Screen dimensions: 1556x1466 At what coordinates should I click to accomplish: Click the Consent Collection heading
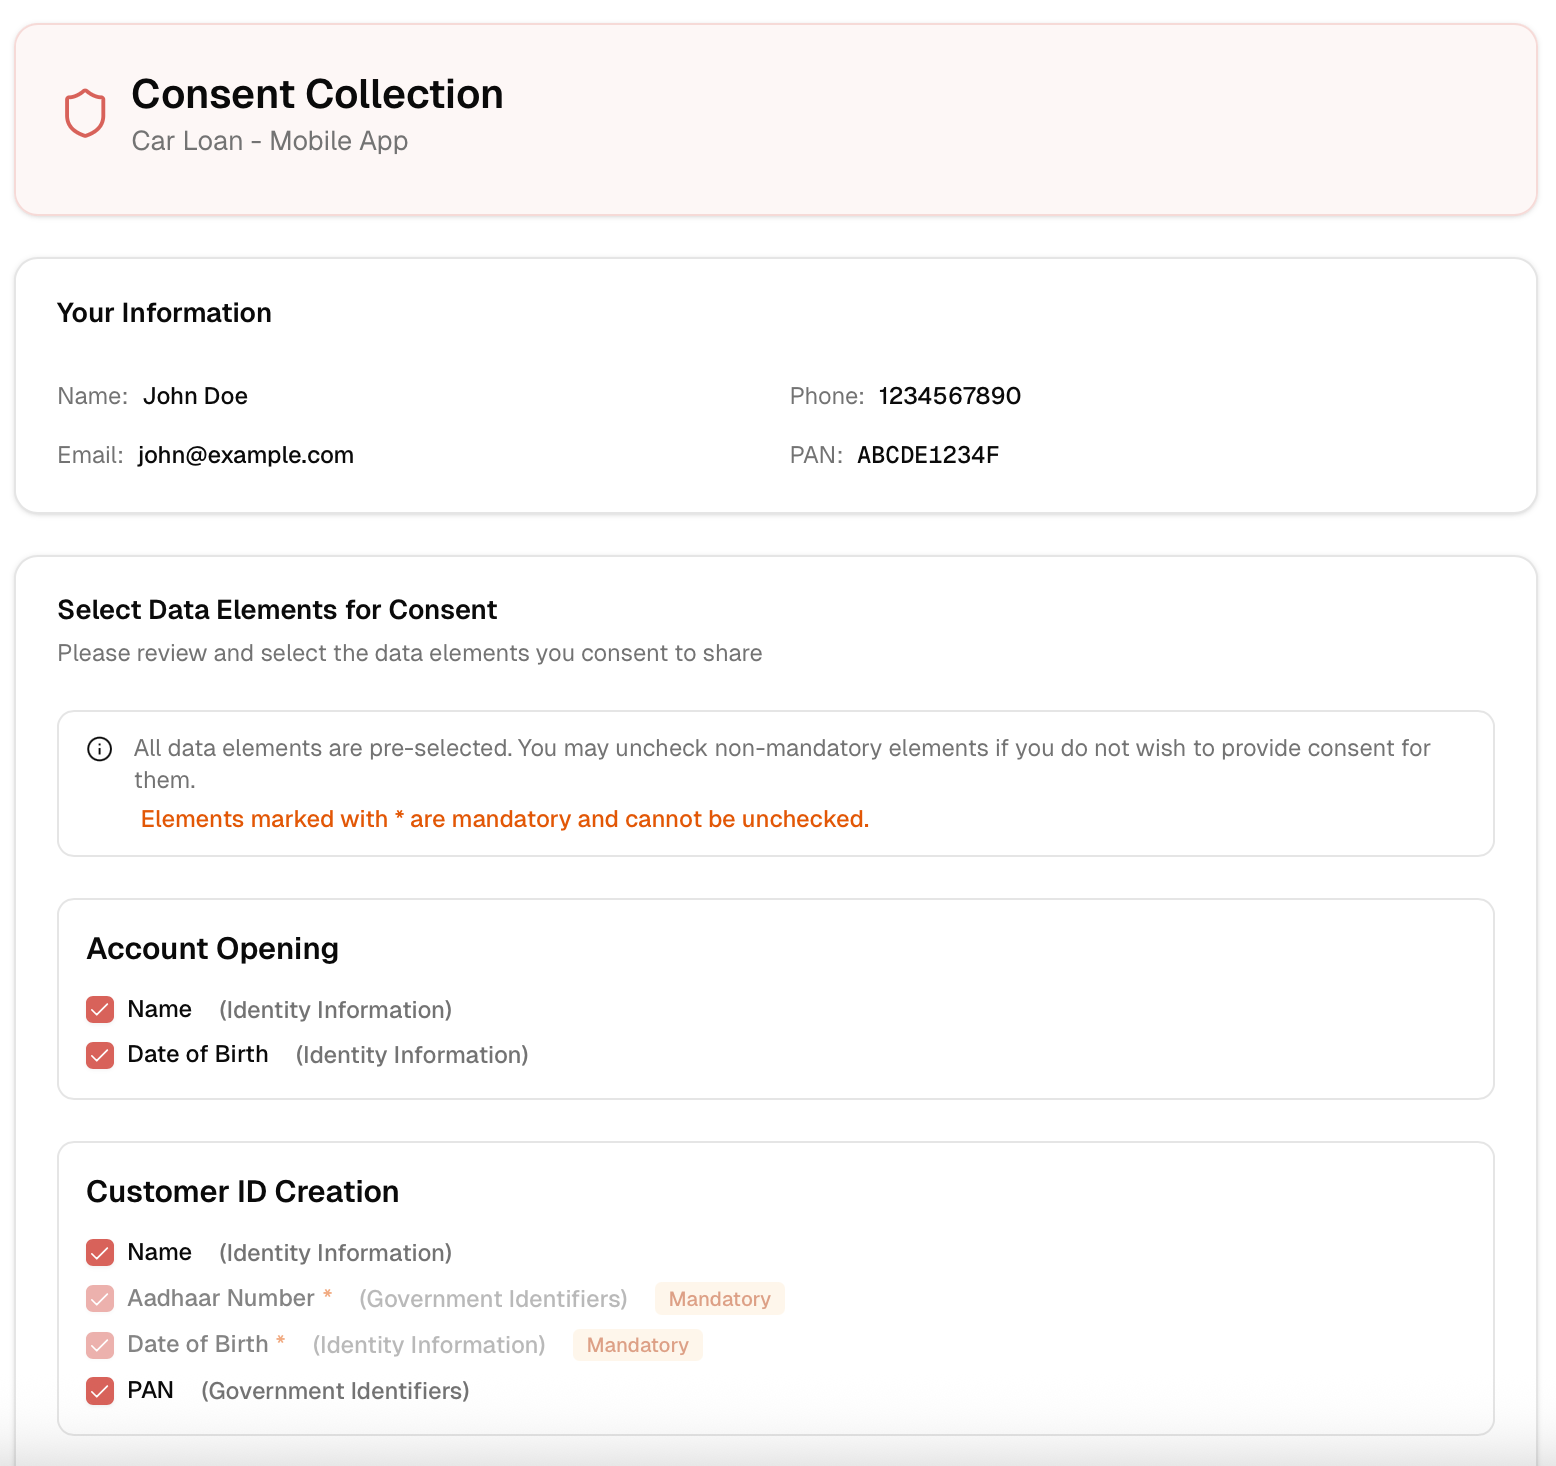317,94
